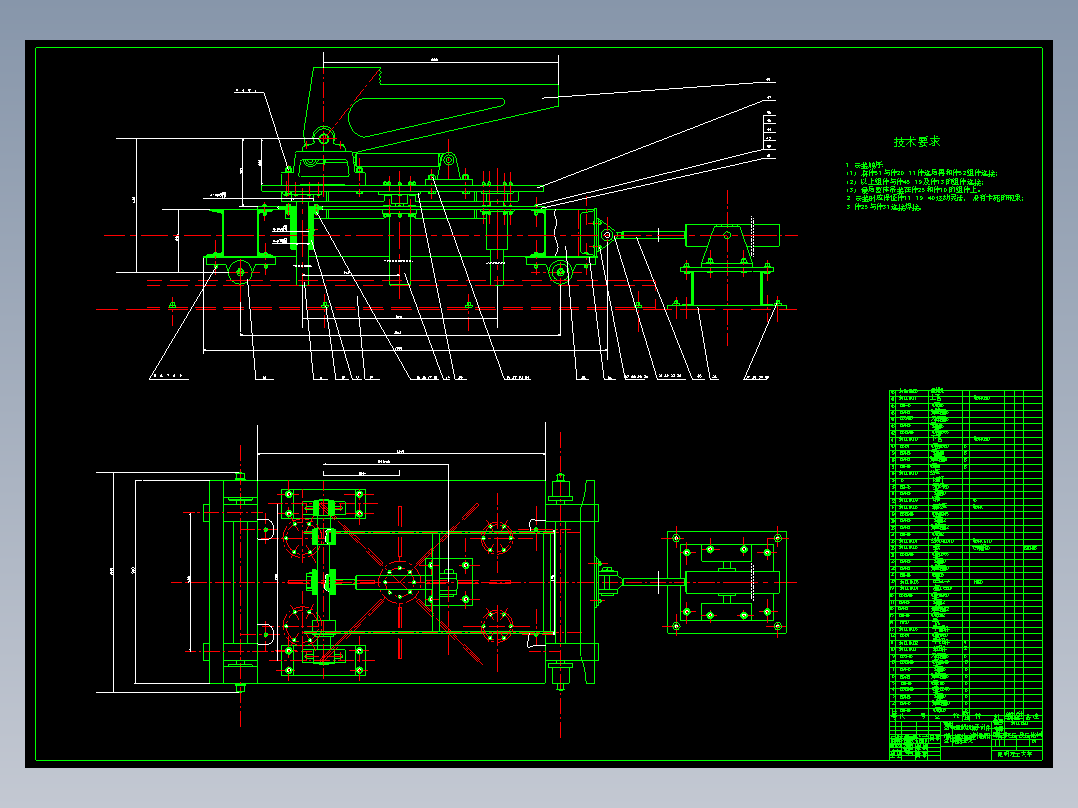Image resolution: width=1078 pixels, height=808 pixels.
Task: Select the vertical dimension left of plan view
Action: coord(114,582)
